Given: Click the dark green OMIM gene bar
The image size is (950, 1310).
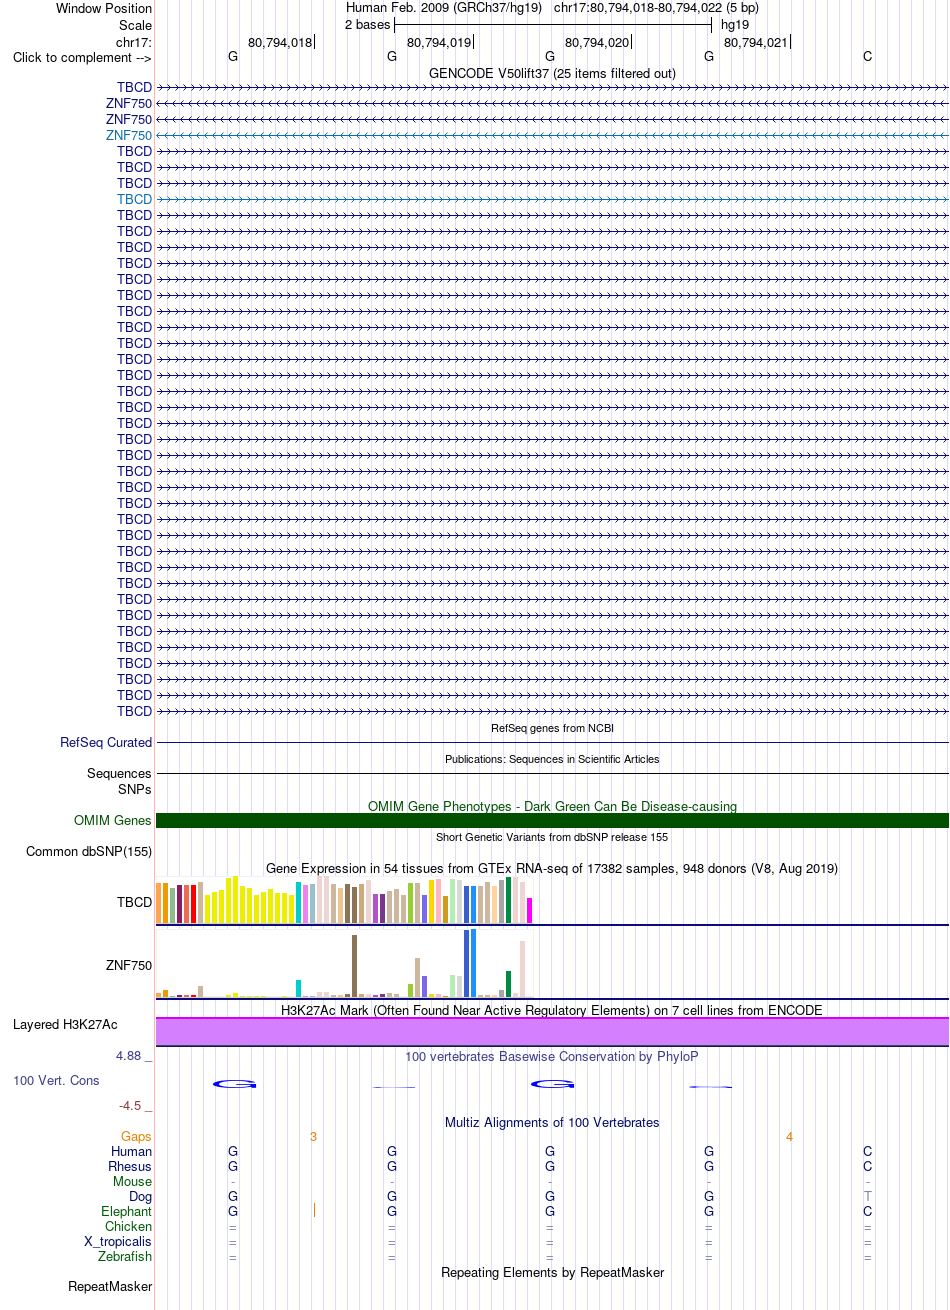Looking at the screenshot, I should 552,821.
